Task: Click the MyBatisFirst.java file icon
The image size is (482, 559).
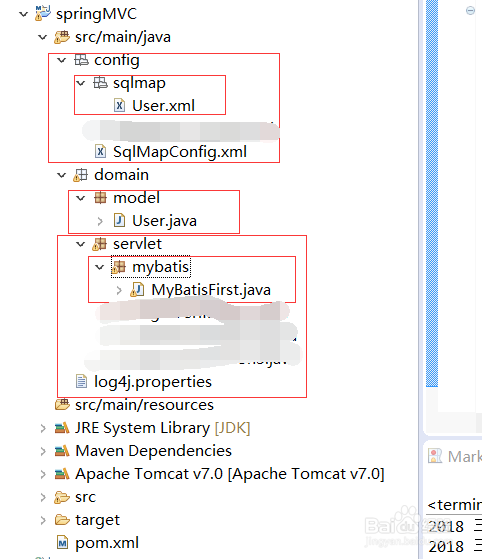Action: click(137, 289)
